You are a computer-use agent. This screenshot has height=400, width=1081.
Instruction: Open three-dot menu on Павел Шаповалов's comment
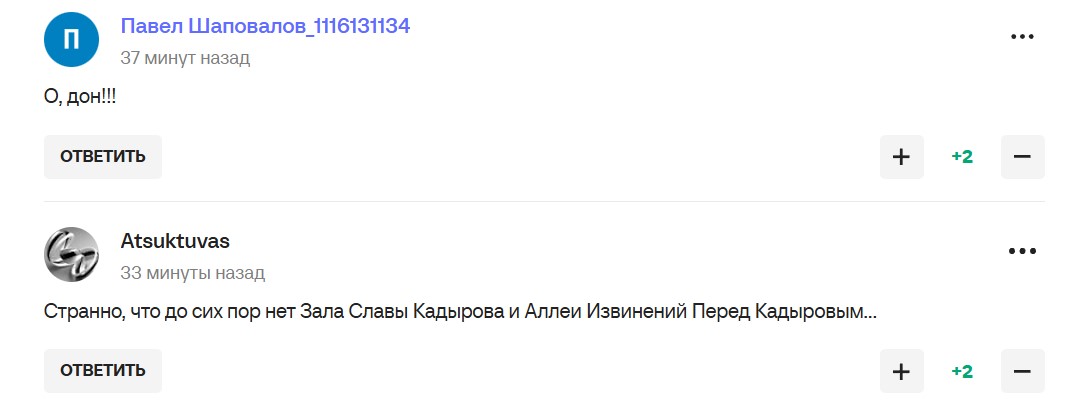(1021, 37)
